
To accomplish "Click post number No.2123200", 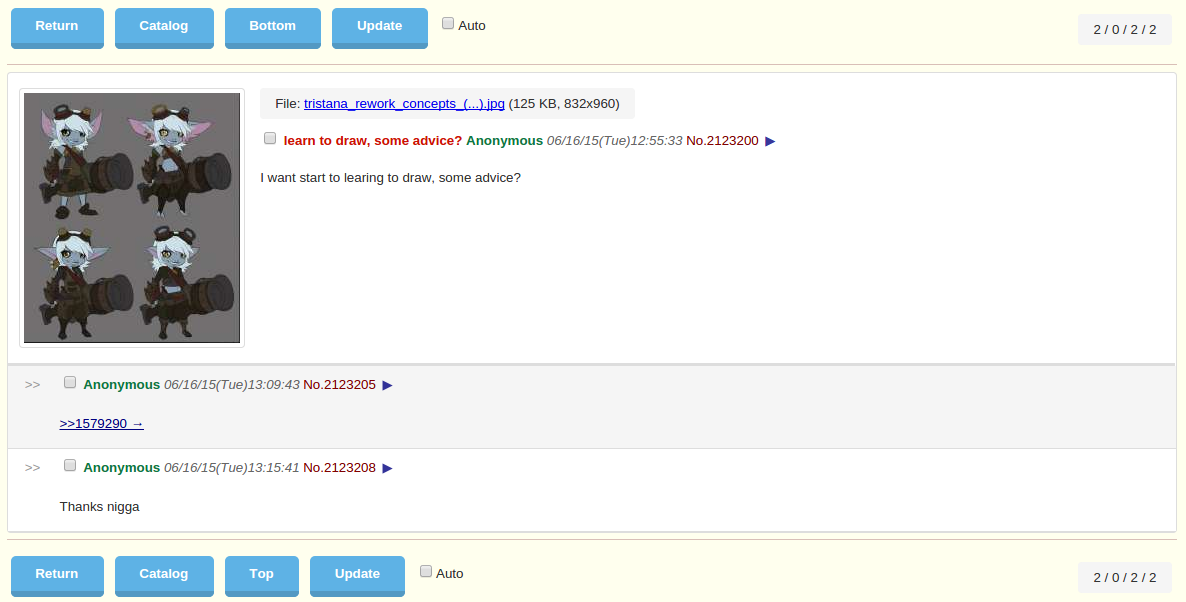I will coord(722,141).
